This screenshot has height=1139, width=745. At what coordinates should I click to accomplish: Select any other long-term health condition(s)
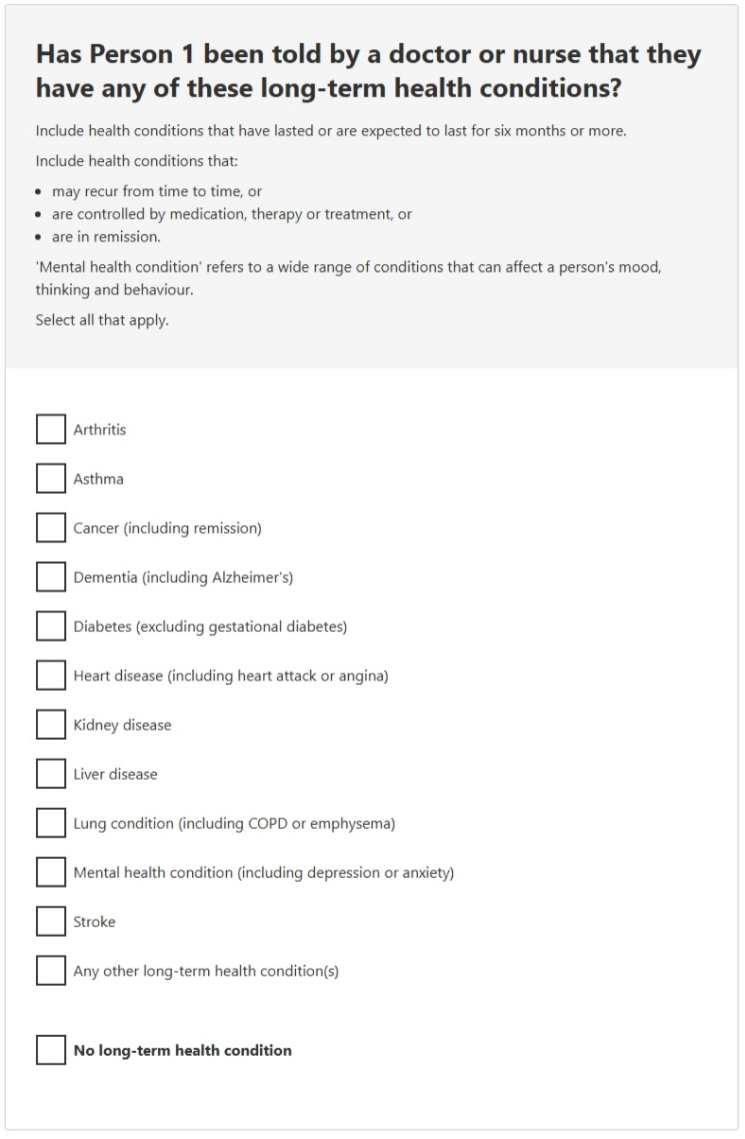(x=49, y=969)
